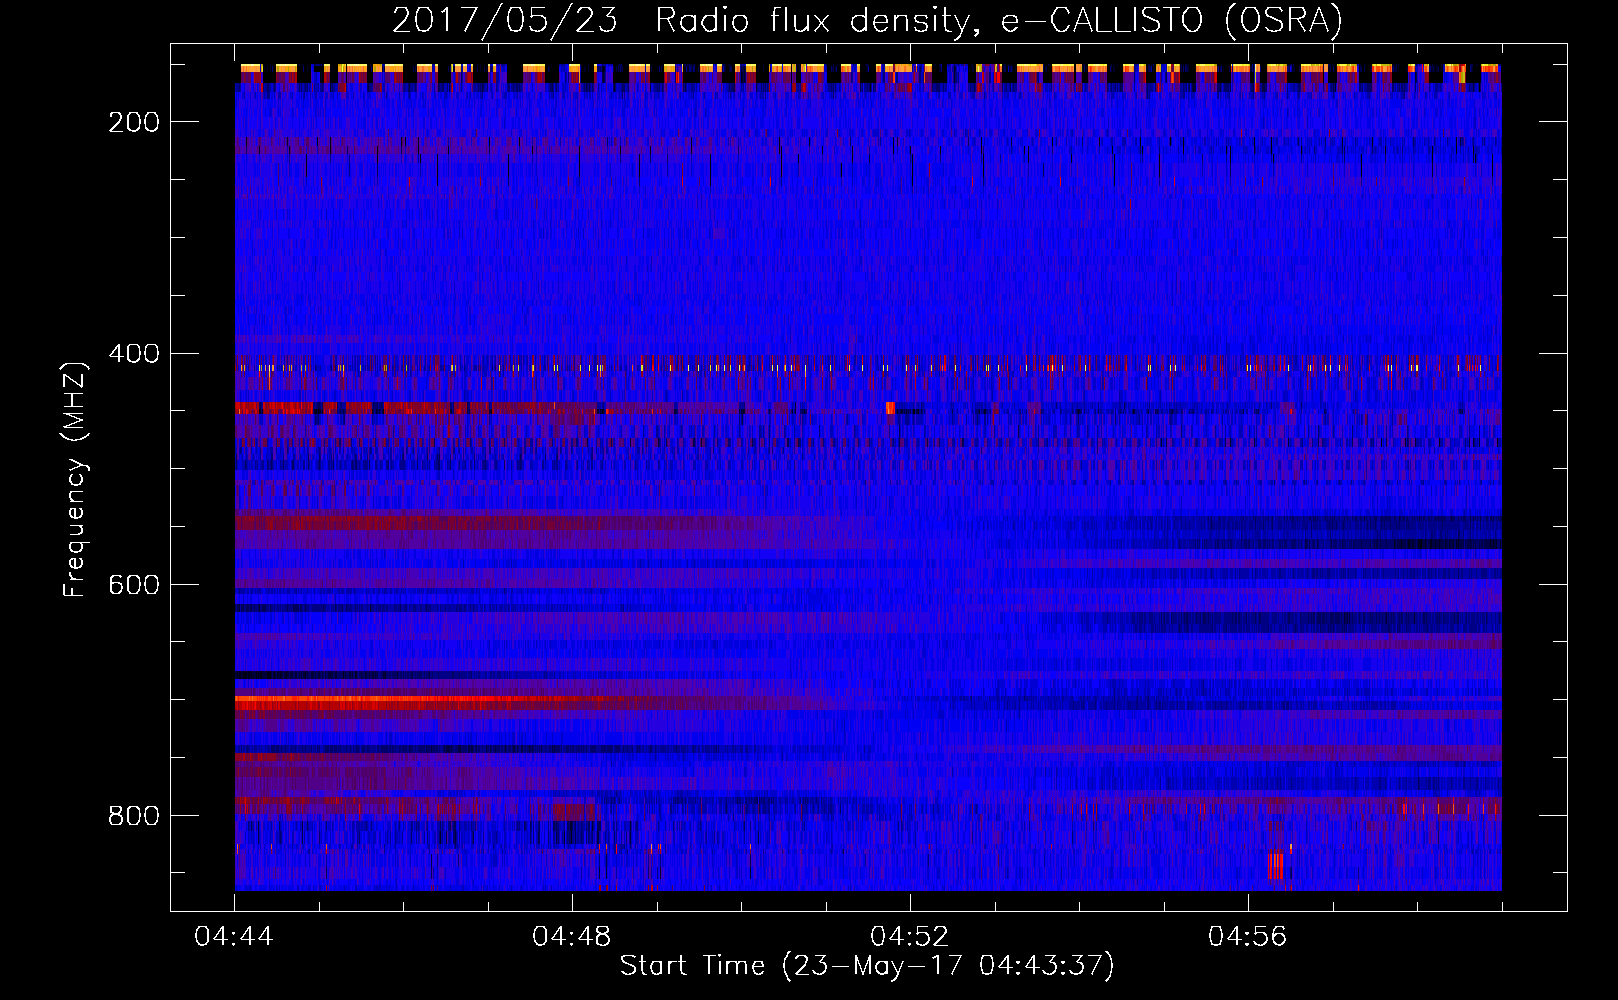Click the '200' frequency tick label
Screen dimensions: 1618x1000
point(134,122)
